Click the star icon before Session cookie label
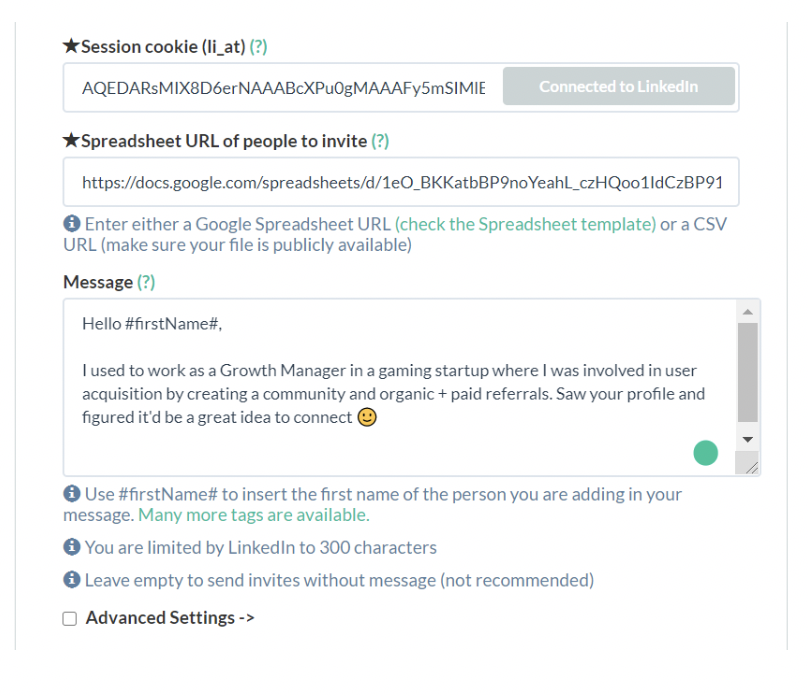 (71, 46)
